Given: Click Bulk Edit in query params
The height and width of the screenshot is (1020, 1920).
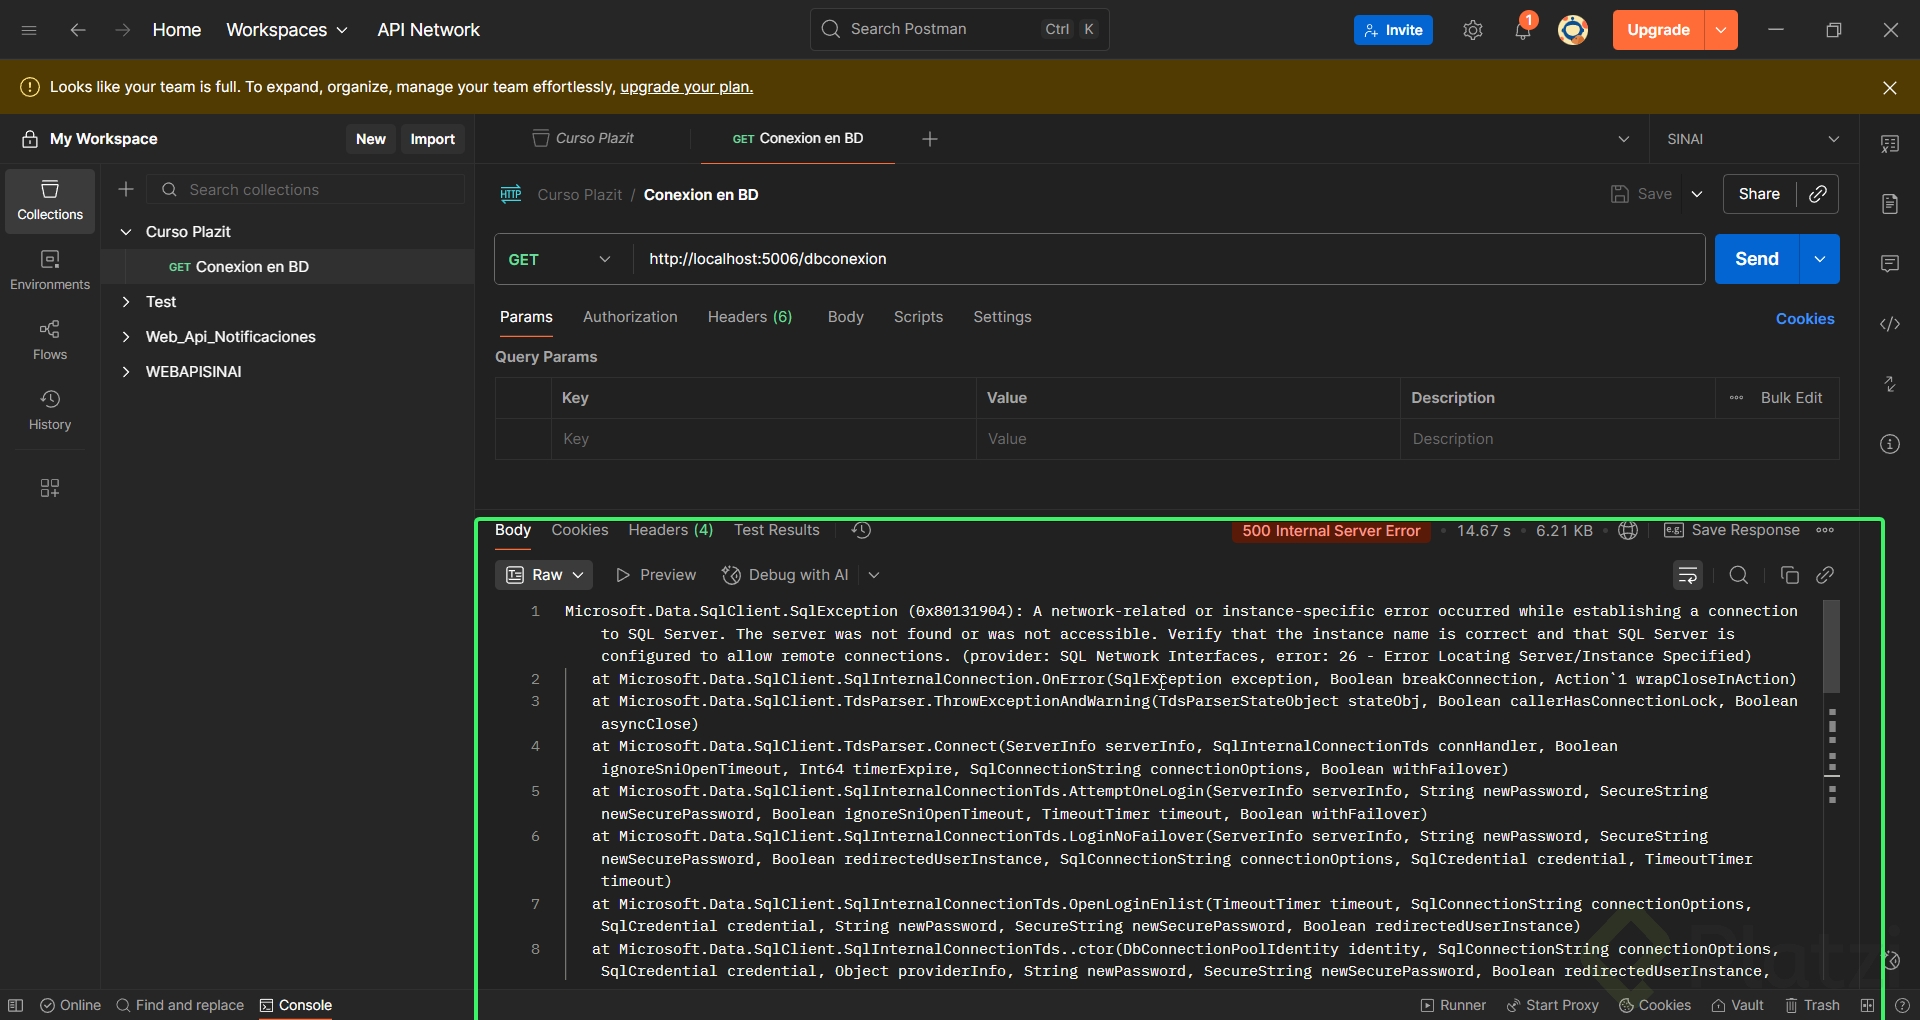Looking at the screenshot, I should coord(1791,398).
